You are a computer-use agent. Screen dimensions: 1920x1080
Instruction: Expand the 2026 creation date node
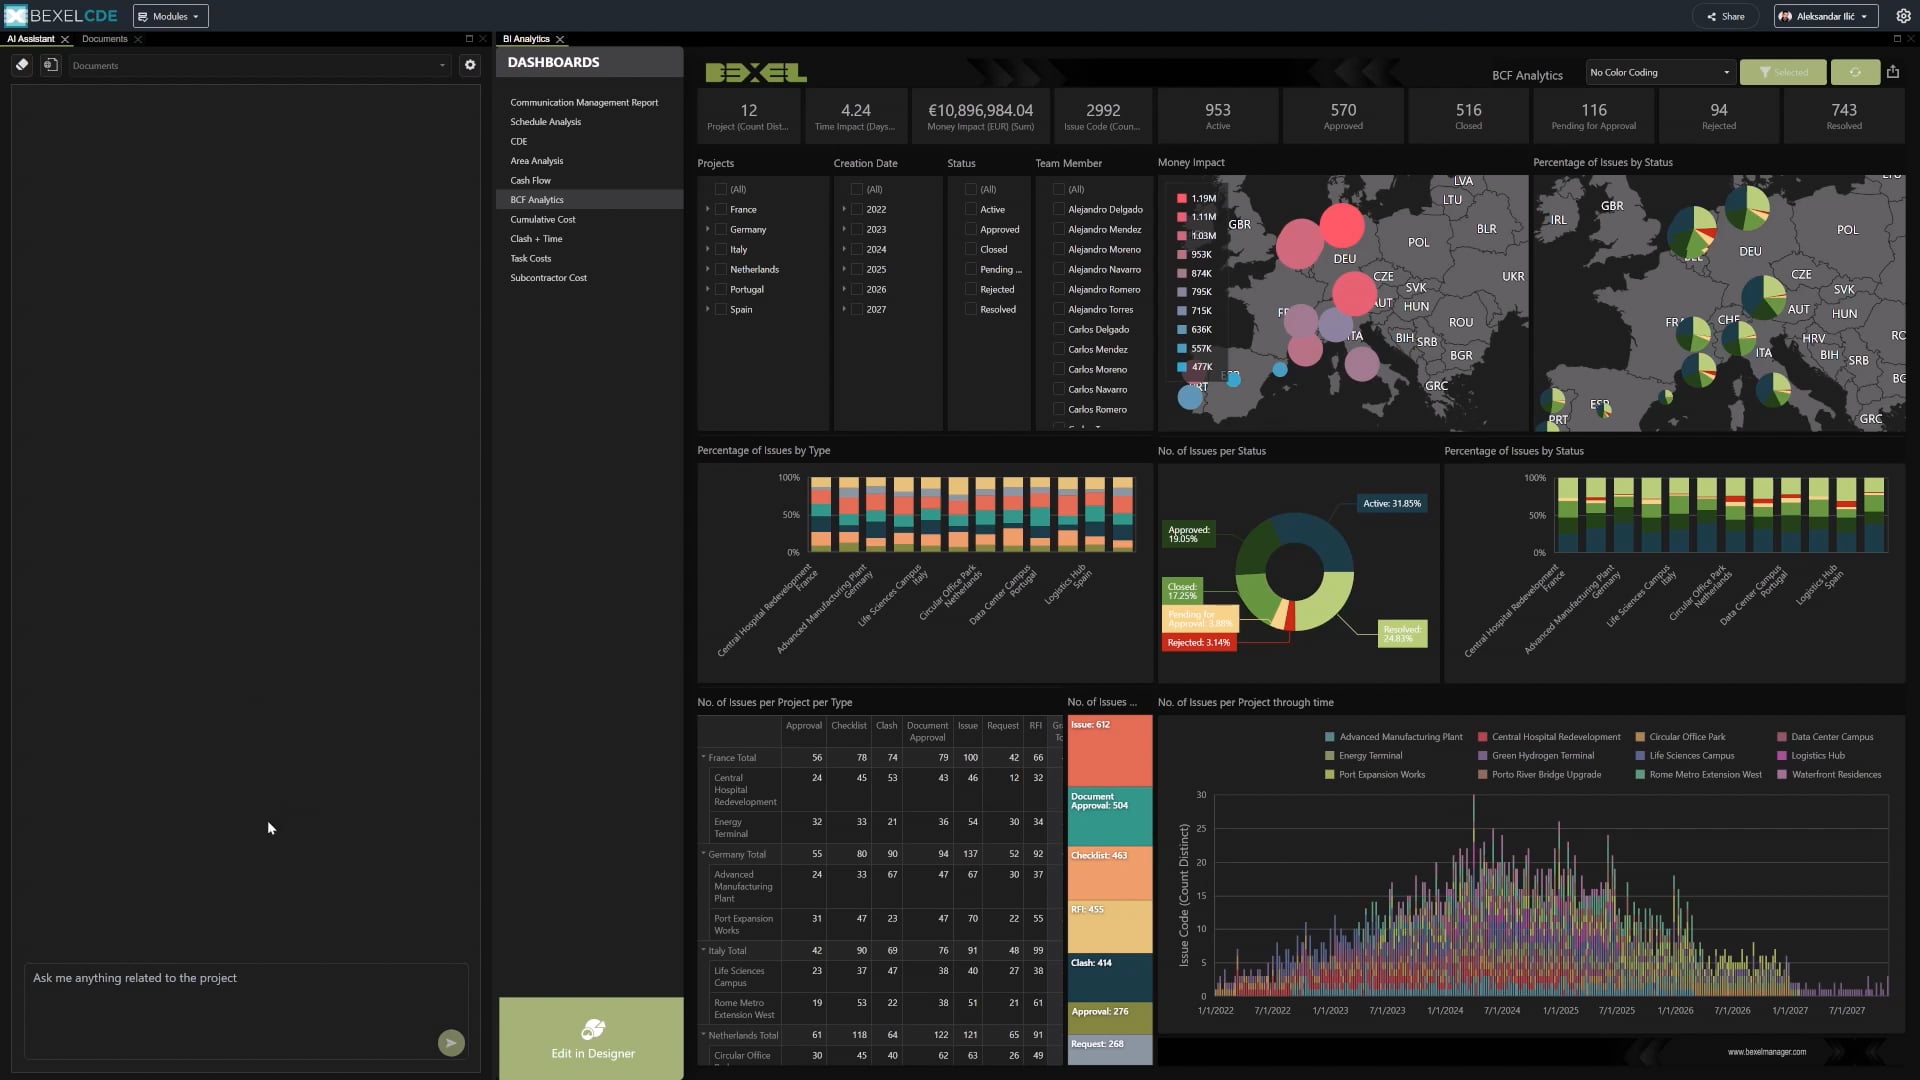[x=844, y=289]
